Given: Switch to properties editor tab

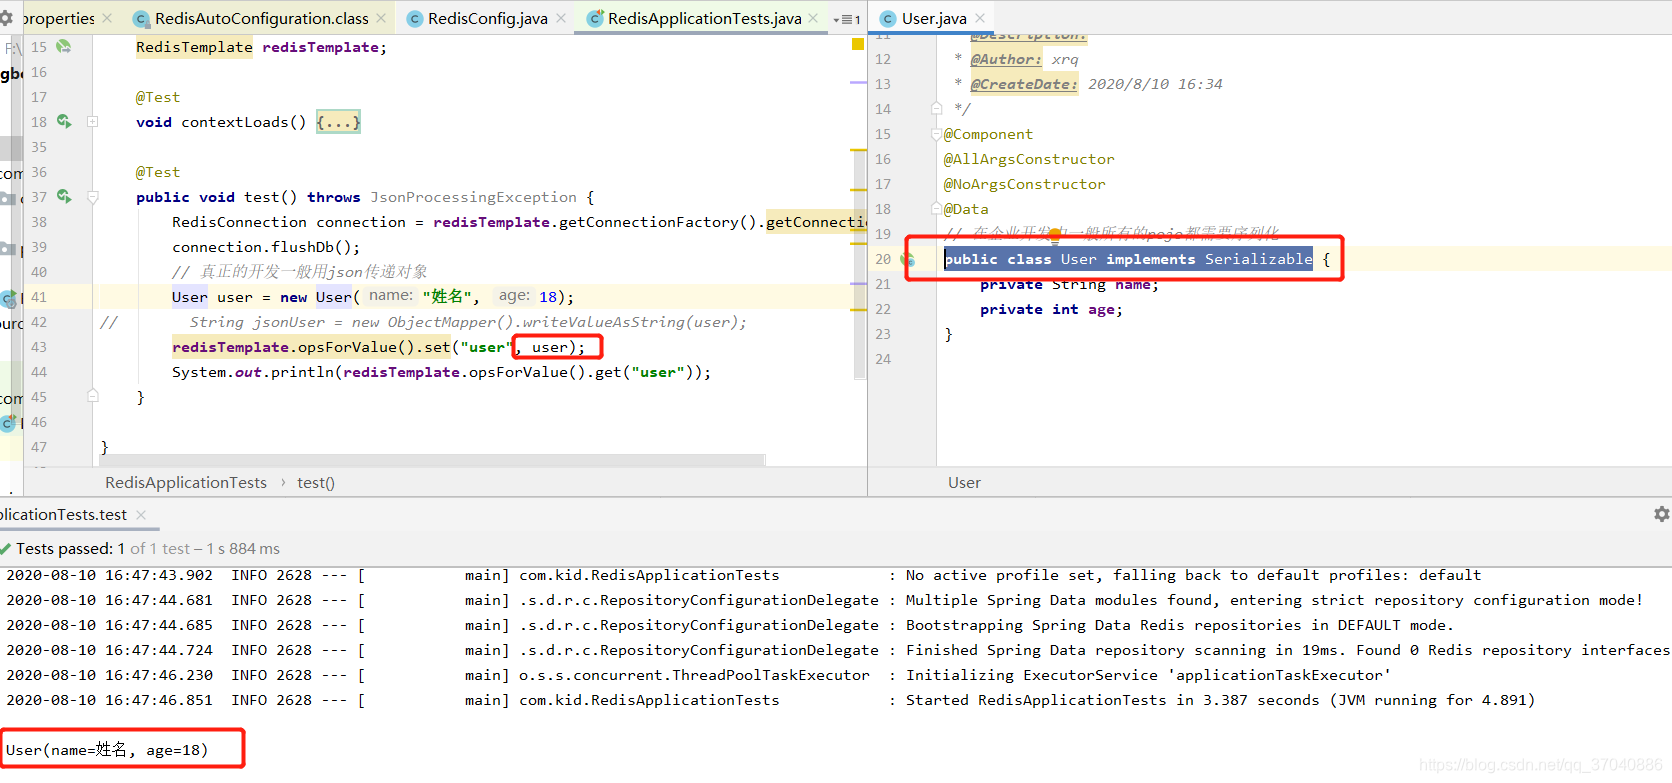Looking at the screenshot, I should (x=58, y=18).
